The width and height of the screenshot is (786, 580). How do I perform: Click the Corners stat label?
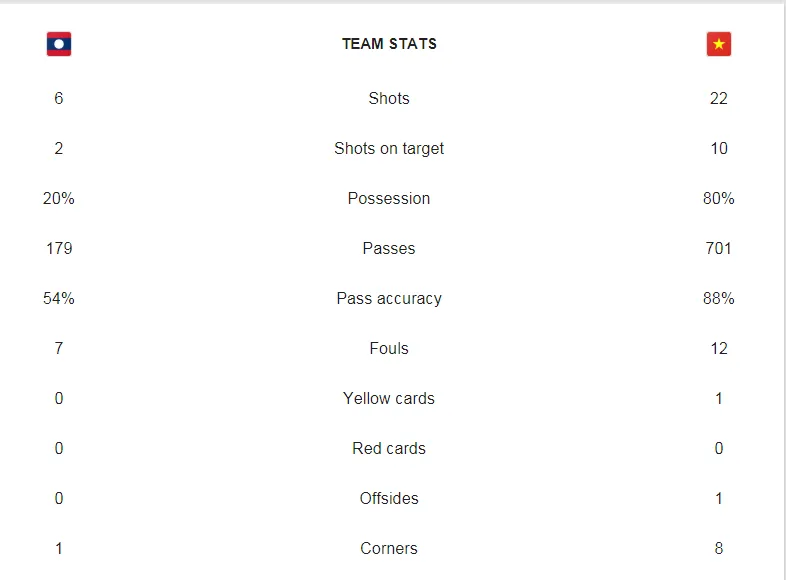coord(389,548)
